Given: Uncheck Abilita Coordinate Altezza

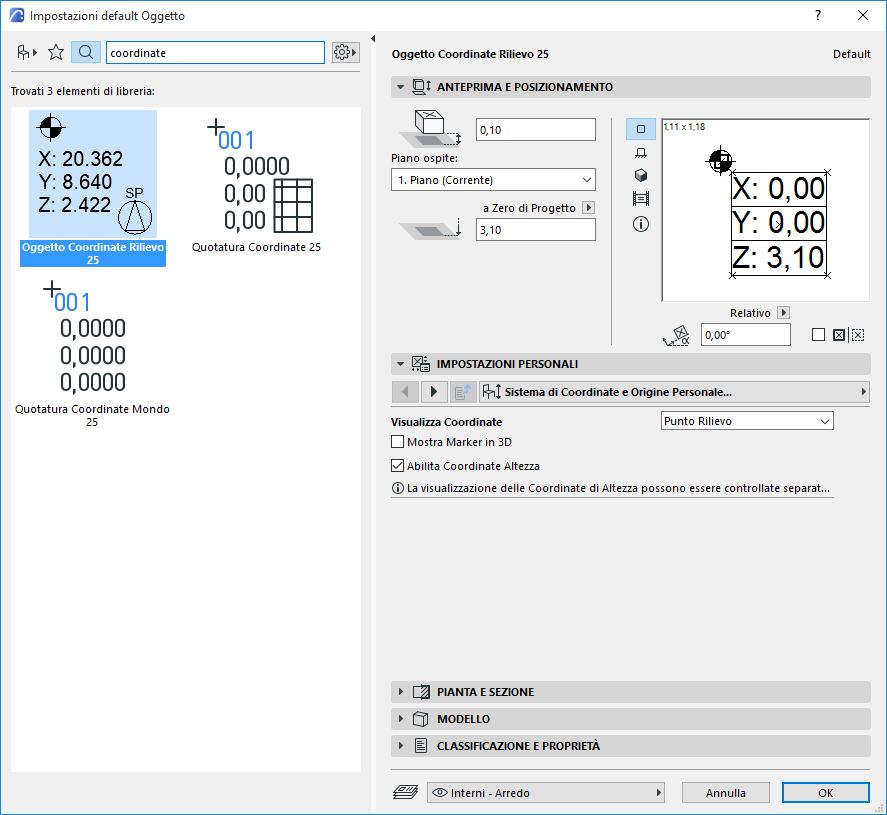Looking at the screenshot, I should 398,465.
